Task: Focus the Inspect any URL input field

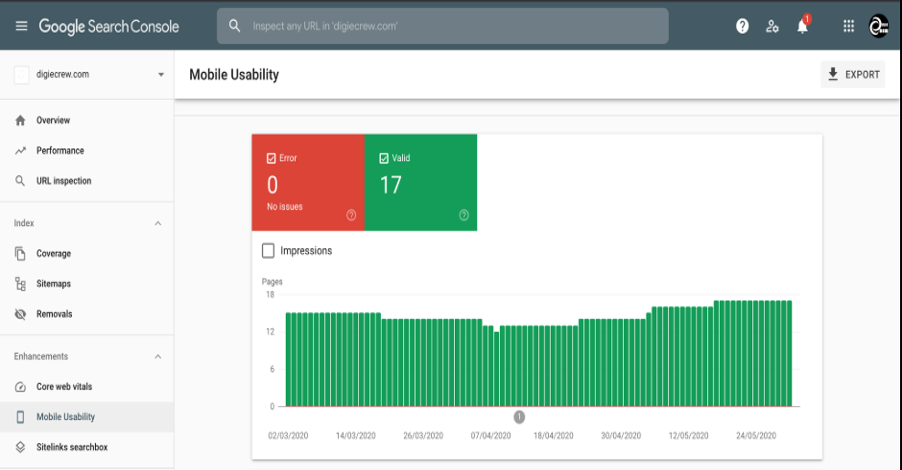Action: (x=442, y=26)
